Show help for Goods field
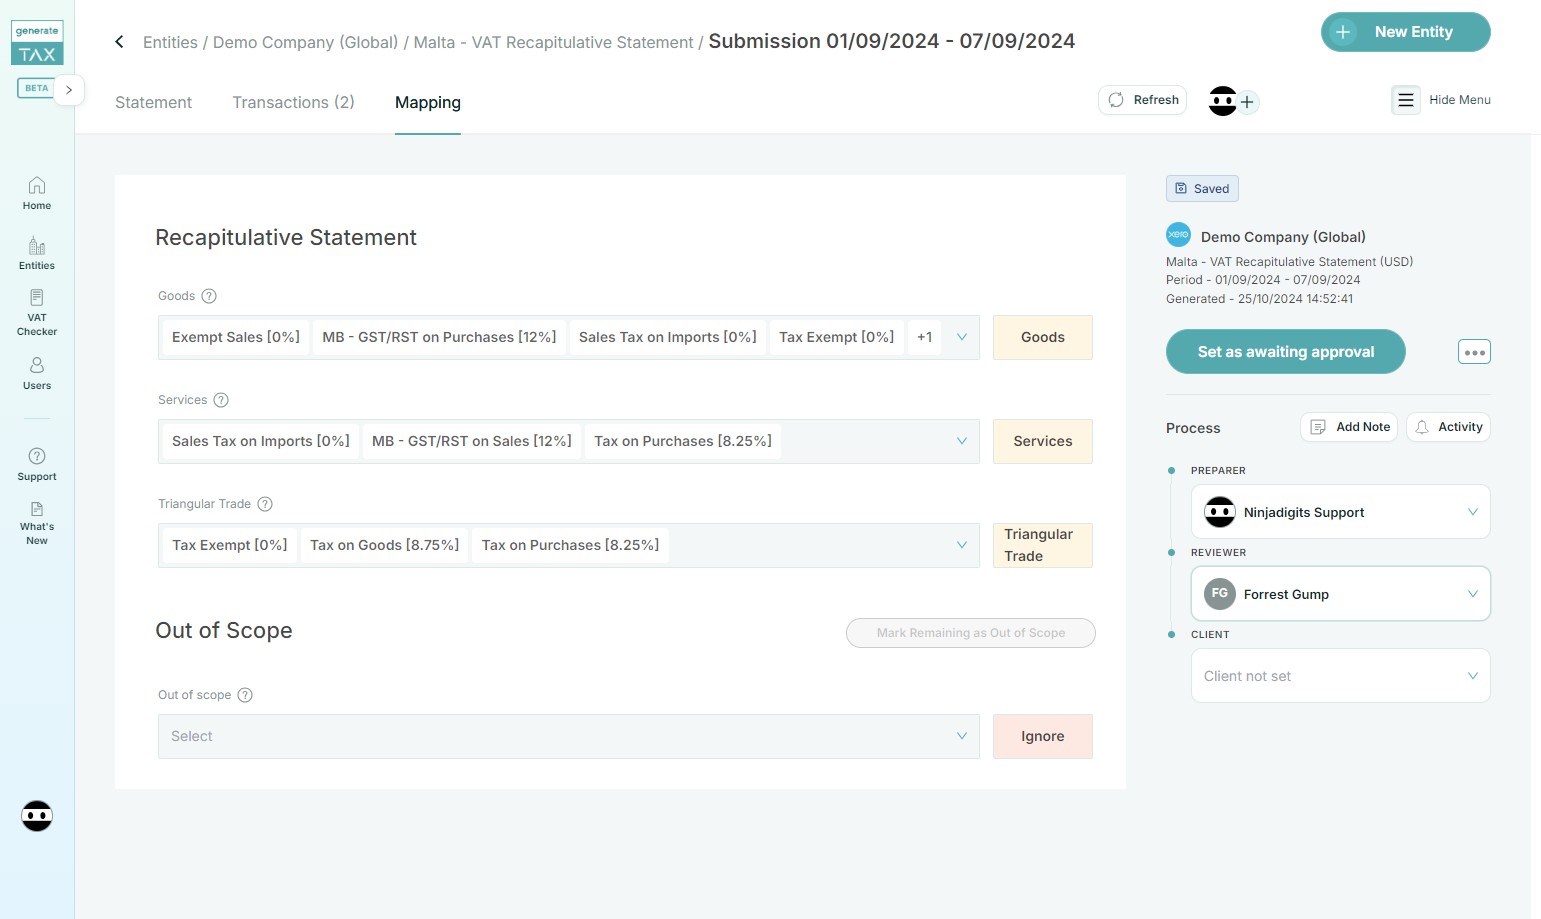The height and width of the screenshot is (919, 1541). pyautogui.click(x=209, y=296)
